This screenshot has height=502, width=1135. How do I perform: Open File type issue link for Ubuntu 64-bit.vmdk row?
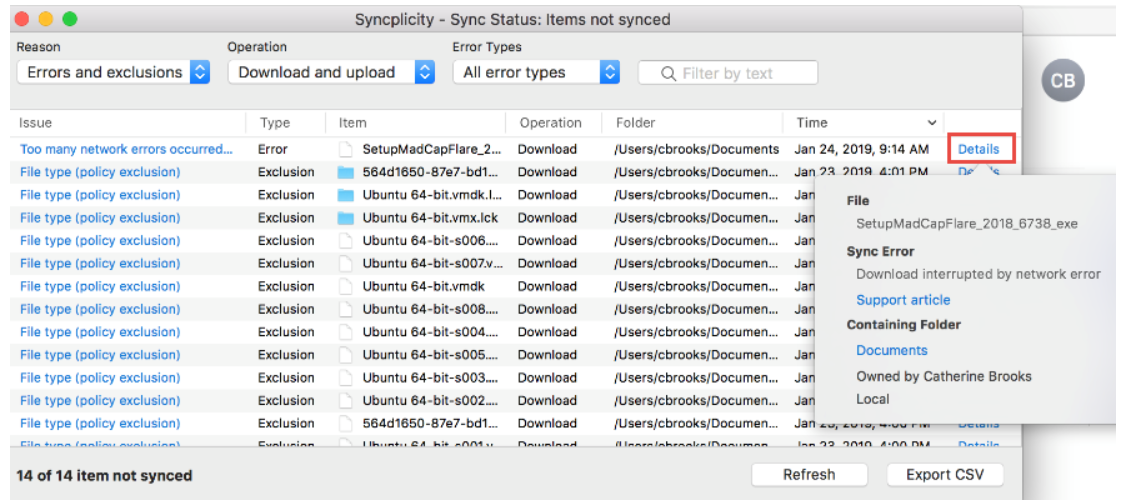[x=100, y=286]
